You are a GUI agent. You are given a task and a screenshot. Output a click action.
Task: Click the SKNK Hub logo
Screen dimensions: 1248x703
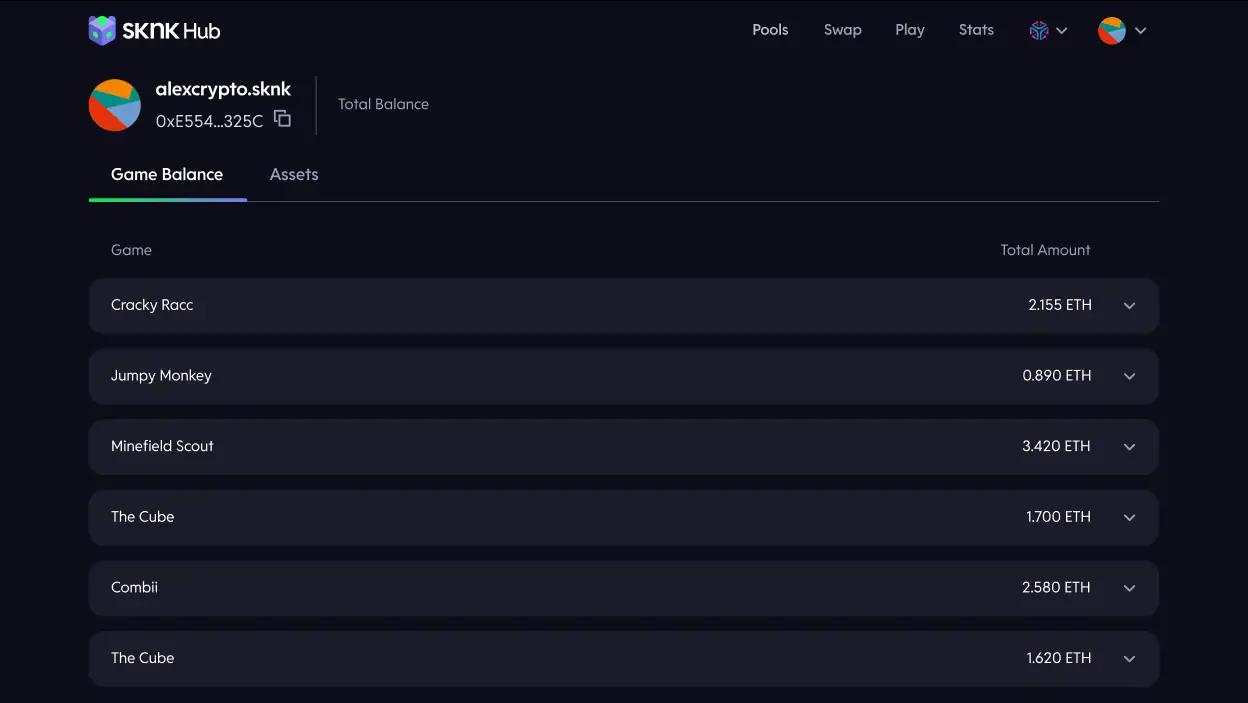pos(154,30)
